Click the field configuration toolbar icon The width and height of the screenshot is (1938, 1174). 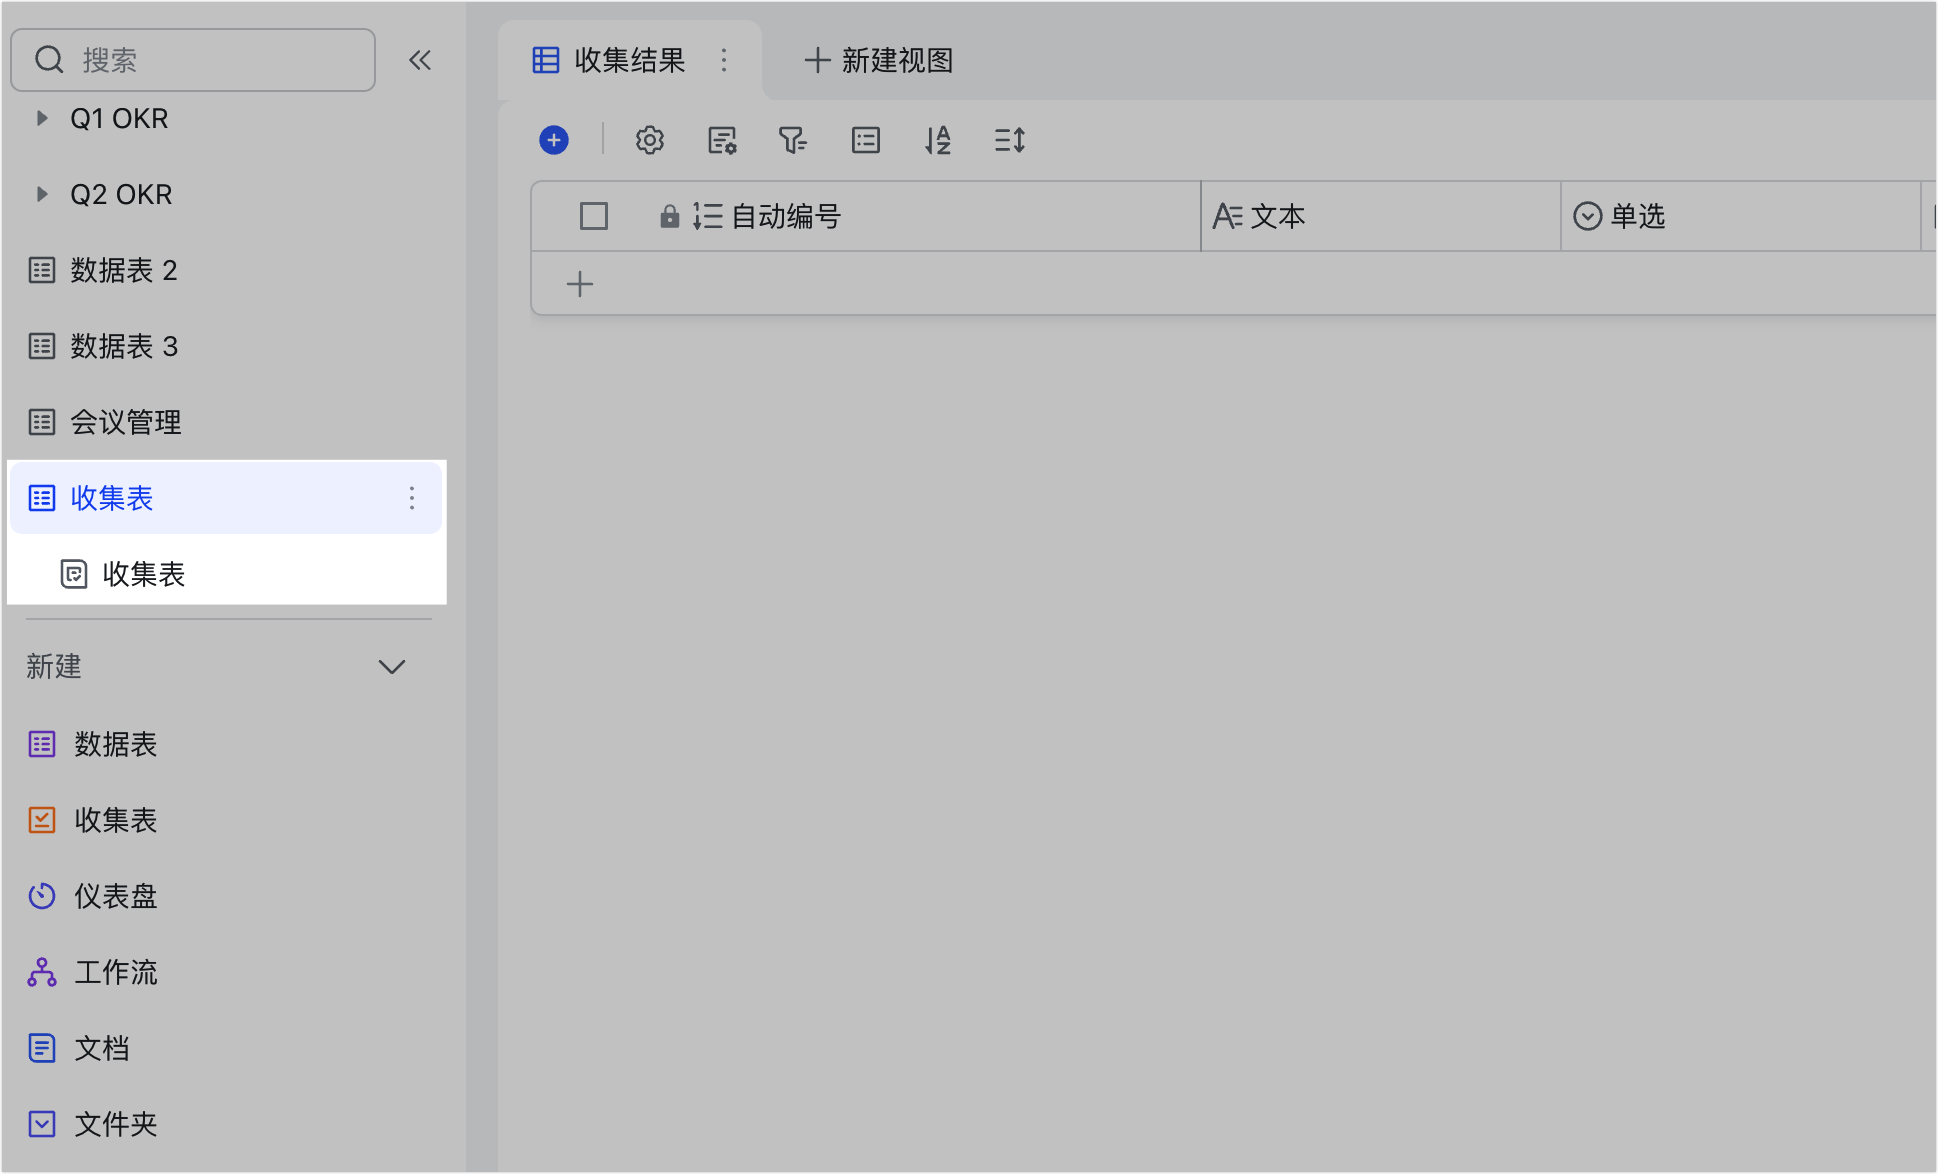coord(722,140)
